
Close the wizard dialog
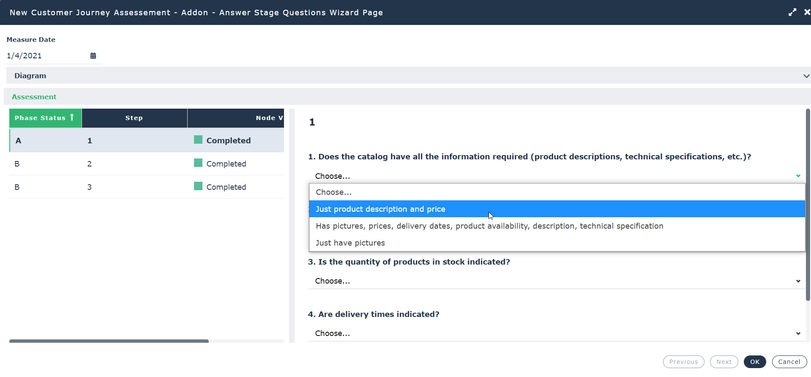pyautogui.click(x=807, y=12)
